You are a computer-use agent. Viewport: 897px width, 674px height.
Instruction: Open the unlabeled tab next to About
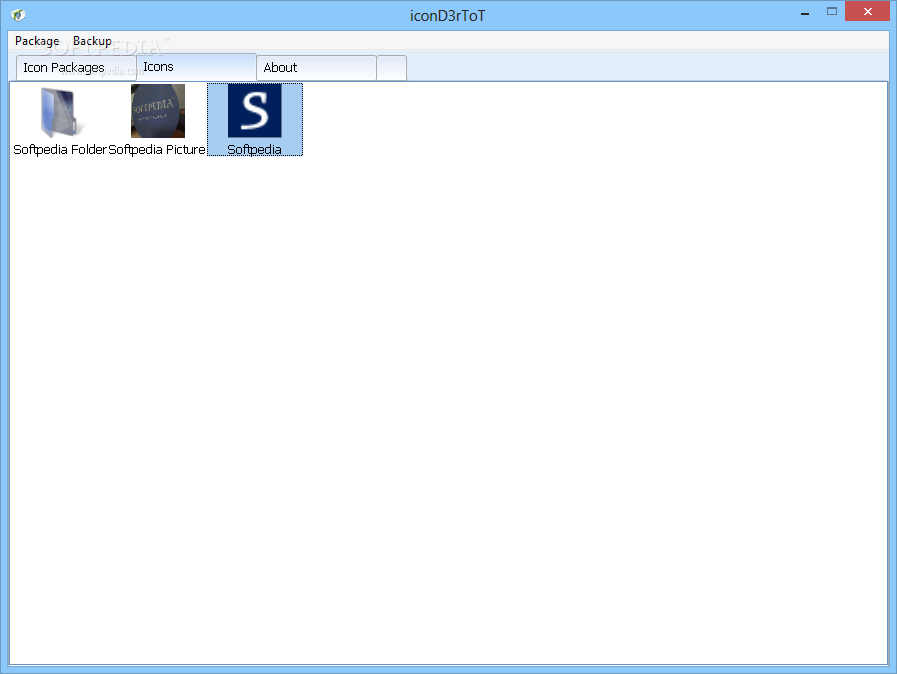coord(392,68)
